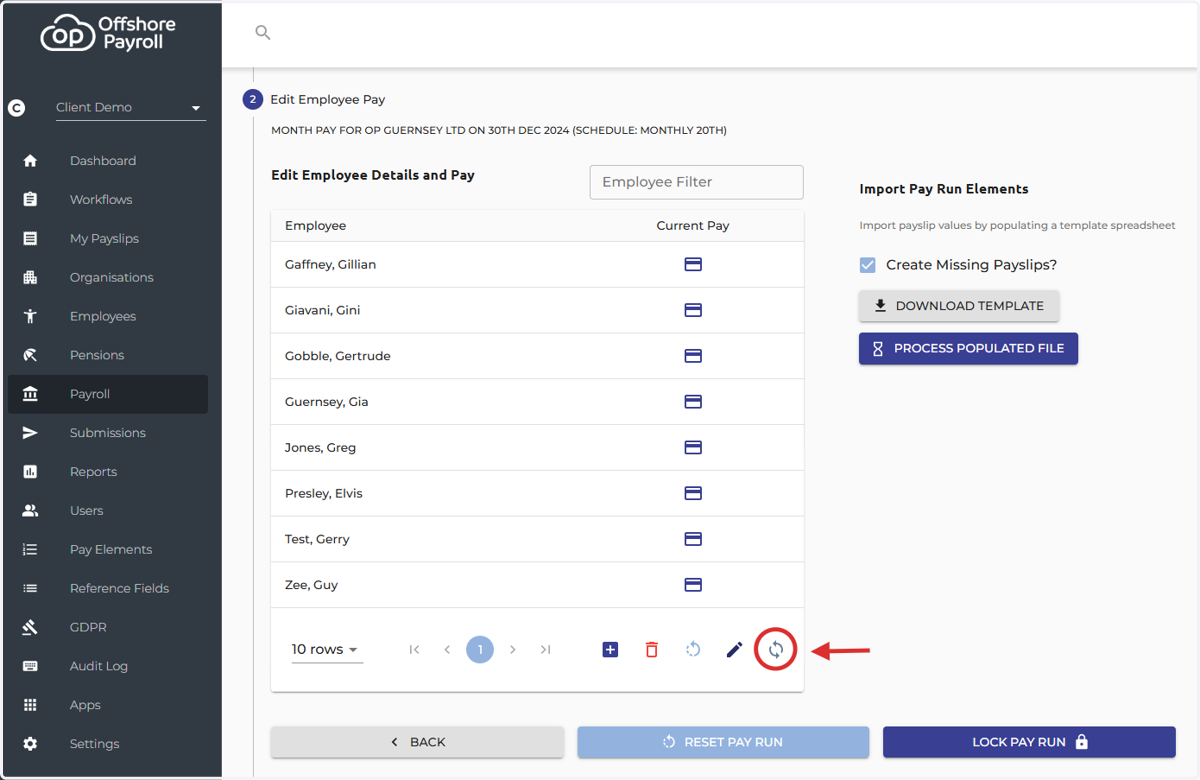Image resolution: width=1200 pixels, height=780 pixels.
Task: Open the 10 rows page size dropdown
Action: (326, 650)
